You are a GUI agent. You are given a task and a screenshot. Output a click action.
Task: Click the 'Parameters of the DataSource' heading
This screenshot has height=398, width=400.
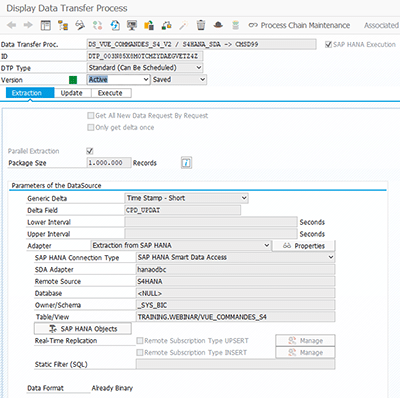point(56,186)
